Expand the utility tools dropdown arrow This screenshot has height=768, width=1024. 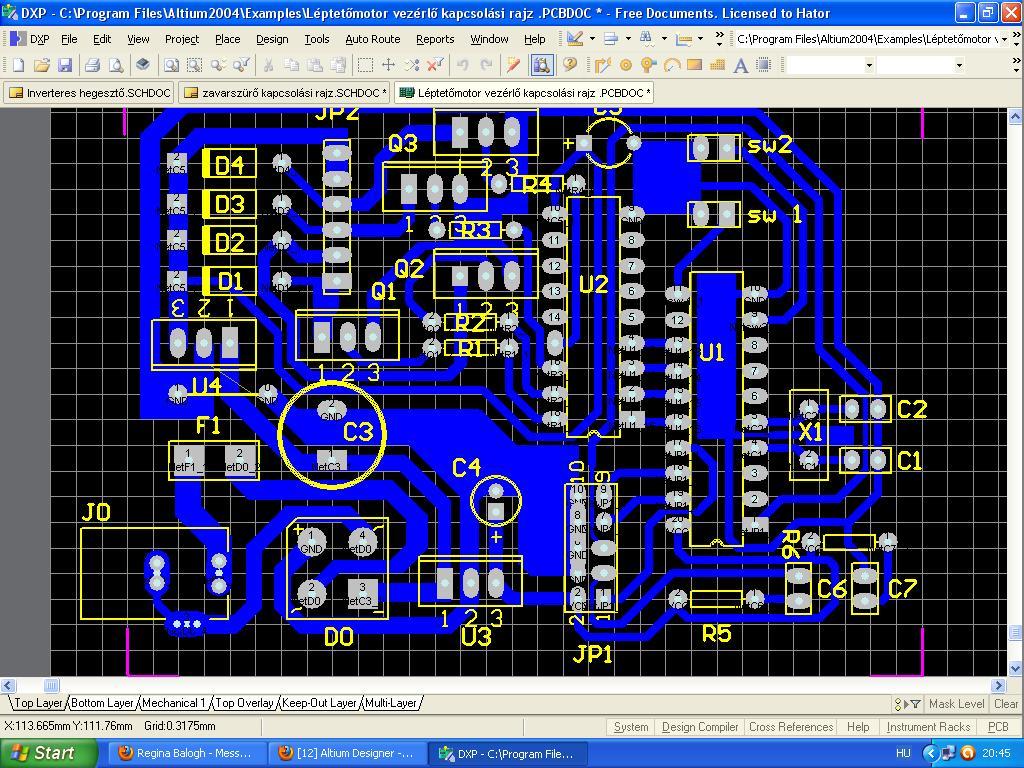pos(592,39)
